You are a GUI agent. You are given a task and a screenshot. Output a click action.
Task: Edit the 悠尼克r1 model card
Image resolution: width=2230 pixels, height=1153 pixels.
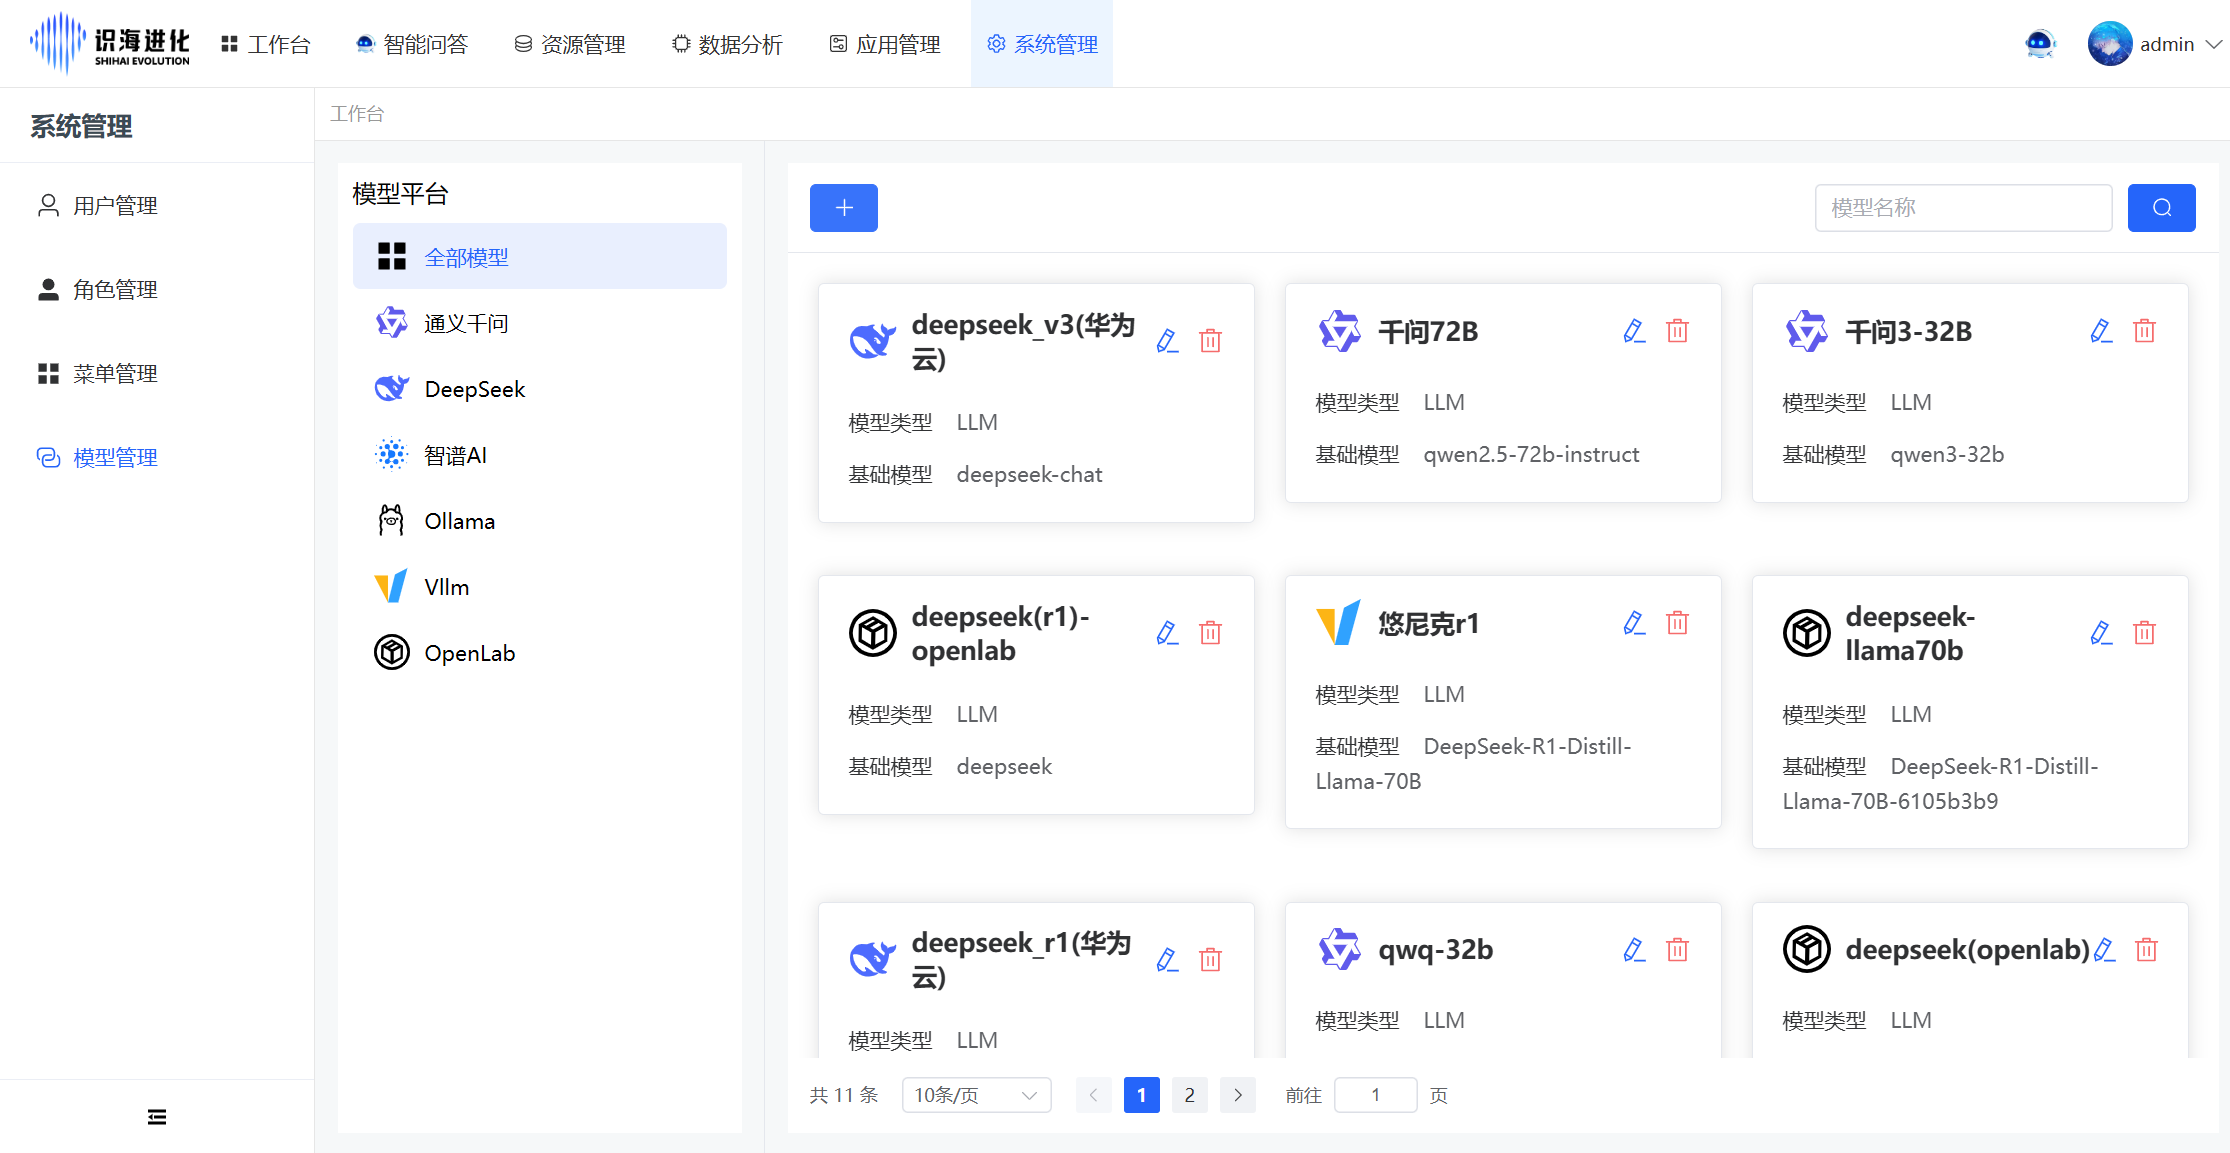click(x=1634, y=623)
